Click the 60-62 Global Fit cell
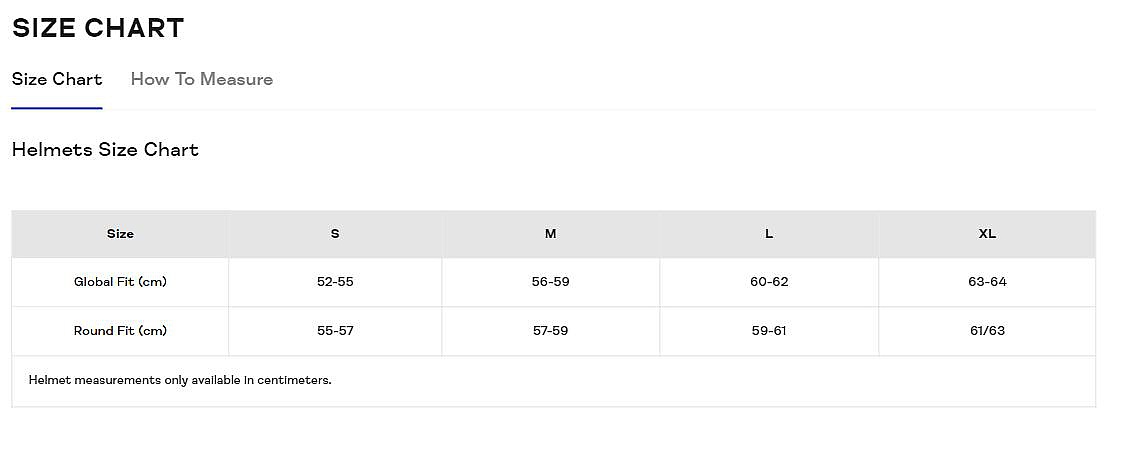This screenshot has height=456, width=1128. coord(769,282)
